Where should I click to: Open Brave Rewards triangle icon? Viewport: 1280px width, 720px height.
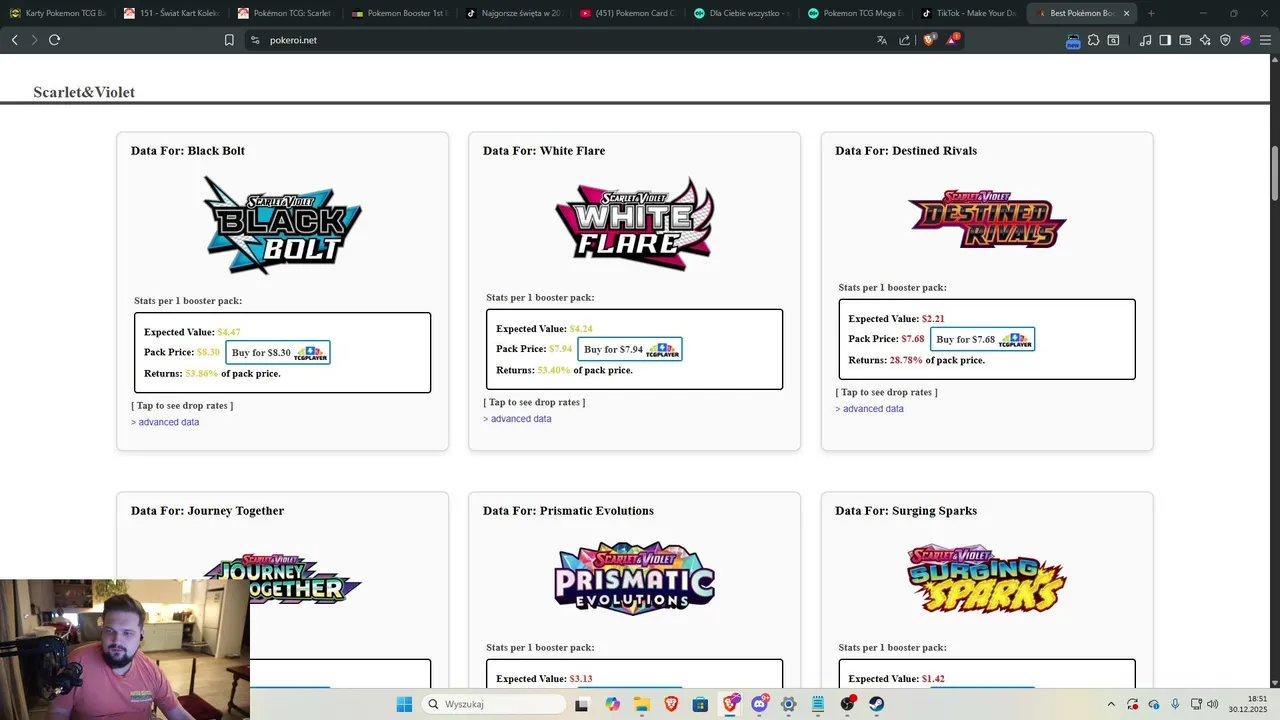click(x=953, y=40)
